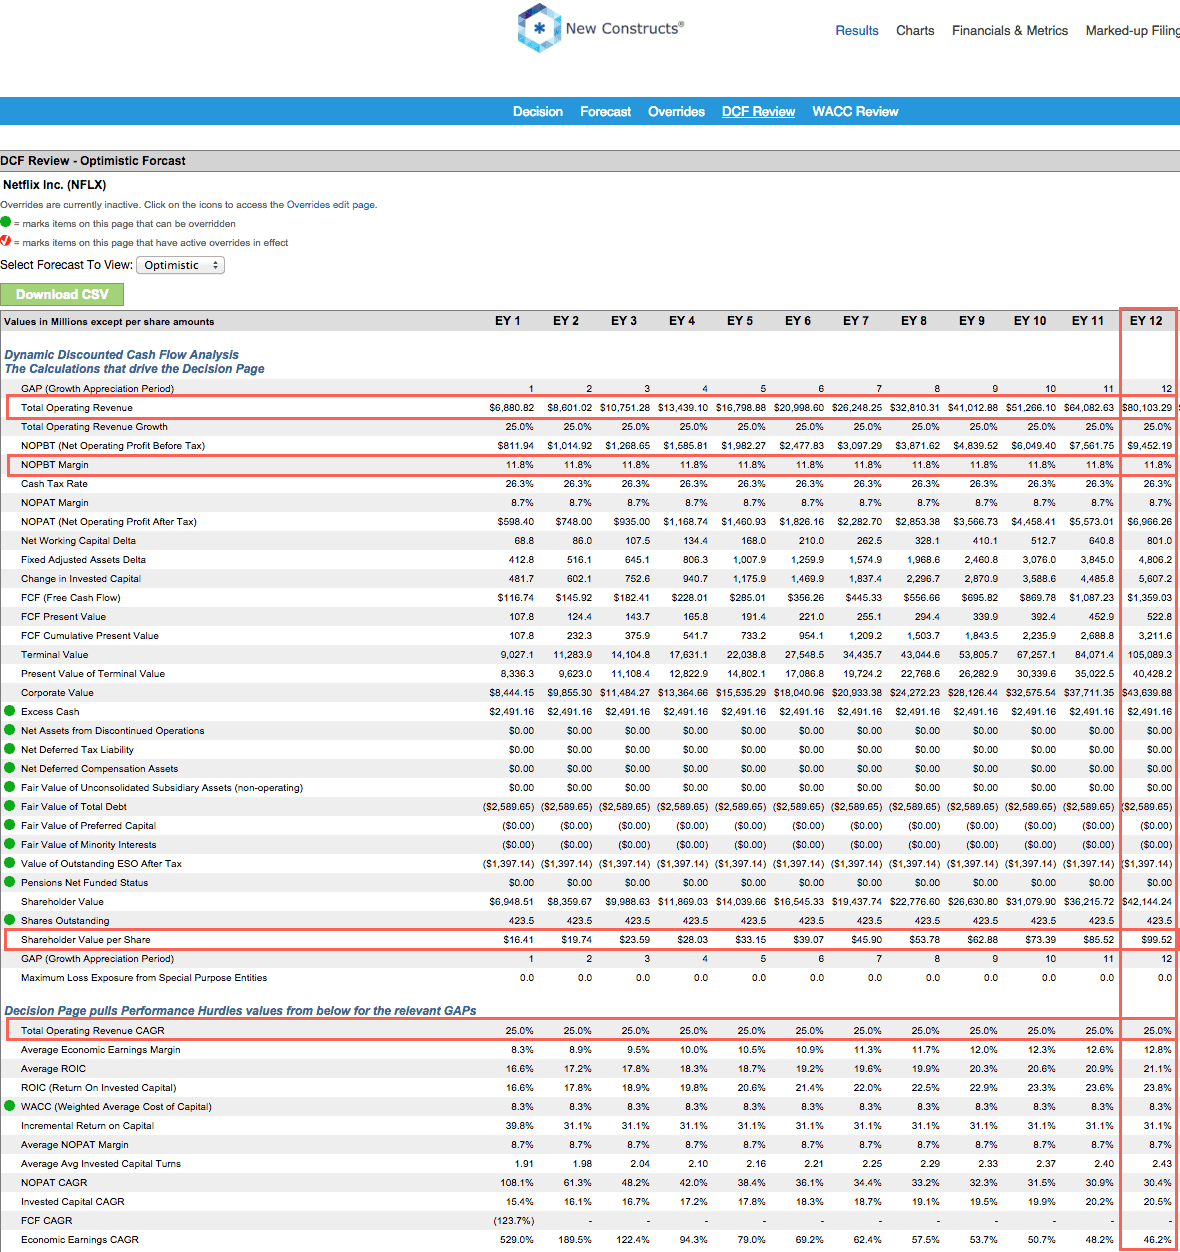Click the 529.0% Economic Earnings CAGR value
Screen dimensions: 1180x1252
click(517, 1240)
